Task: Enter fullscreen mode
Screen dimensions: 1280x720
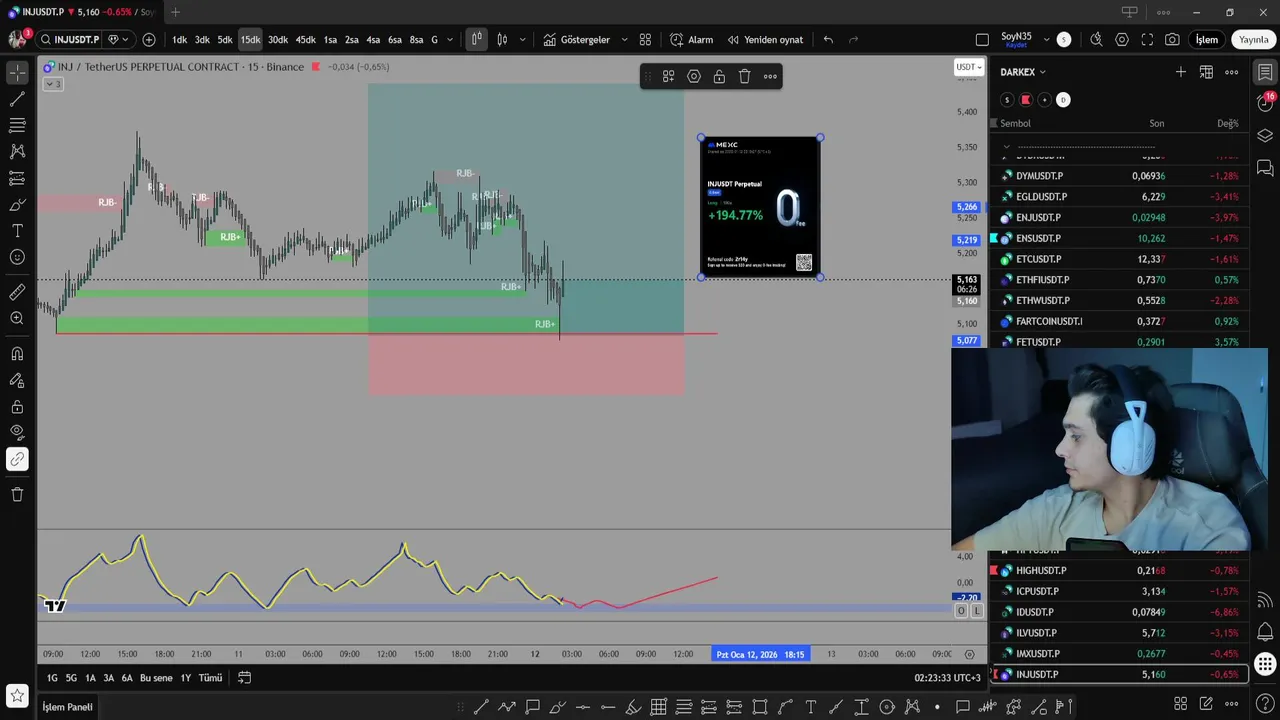Action: coord(1147,40)
